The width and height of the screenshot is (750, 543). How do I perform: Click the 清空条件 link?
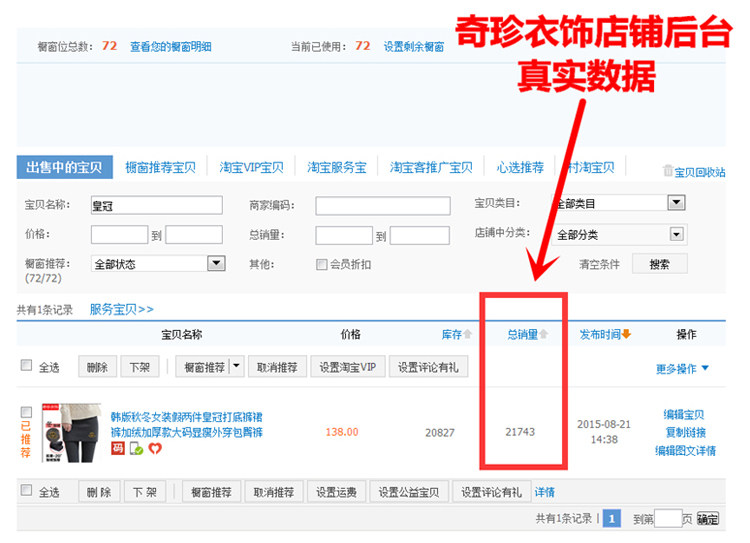click(599, 264)
